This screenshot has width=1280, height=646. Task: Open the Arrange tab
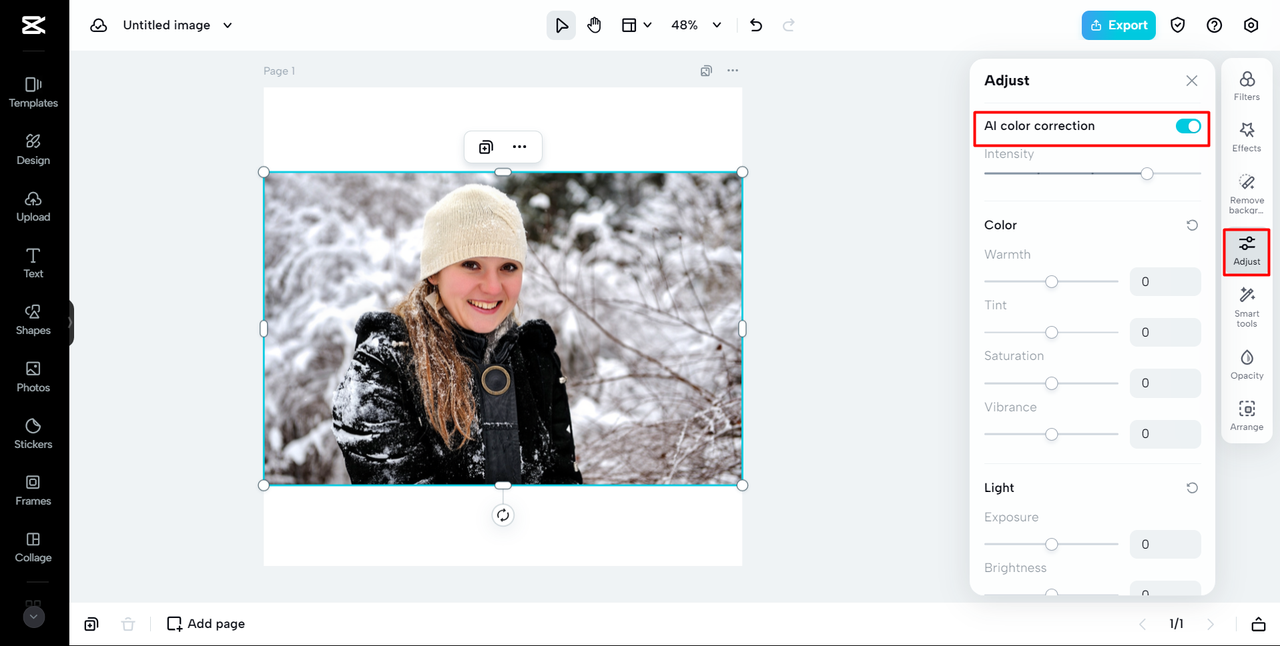1247,416
